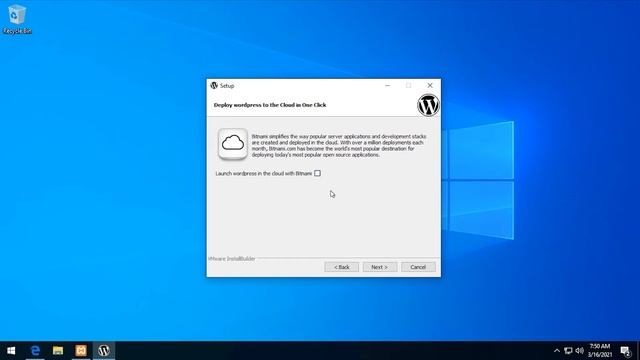The width and height of the screenshot is (640, 360).
Task: Open the Recycle Bin desktop icon
Action: (x=17, y=19)
